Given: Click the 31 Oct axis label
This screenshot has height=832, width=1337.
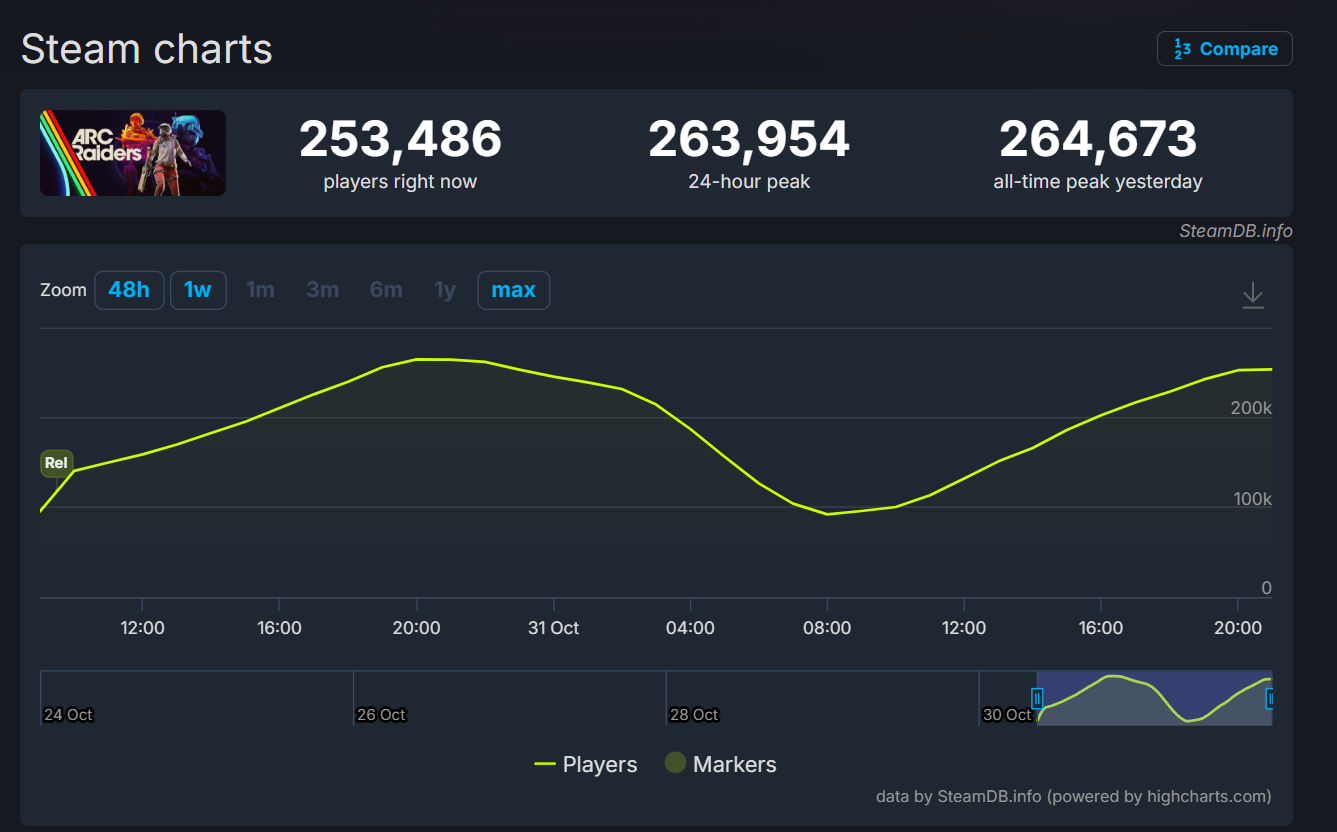Looking at the screenshot, I should (x=553, y=628).
